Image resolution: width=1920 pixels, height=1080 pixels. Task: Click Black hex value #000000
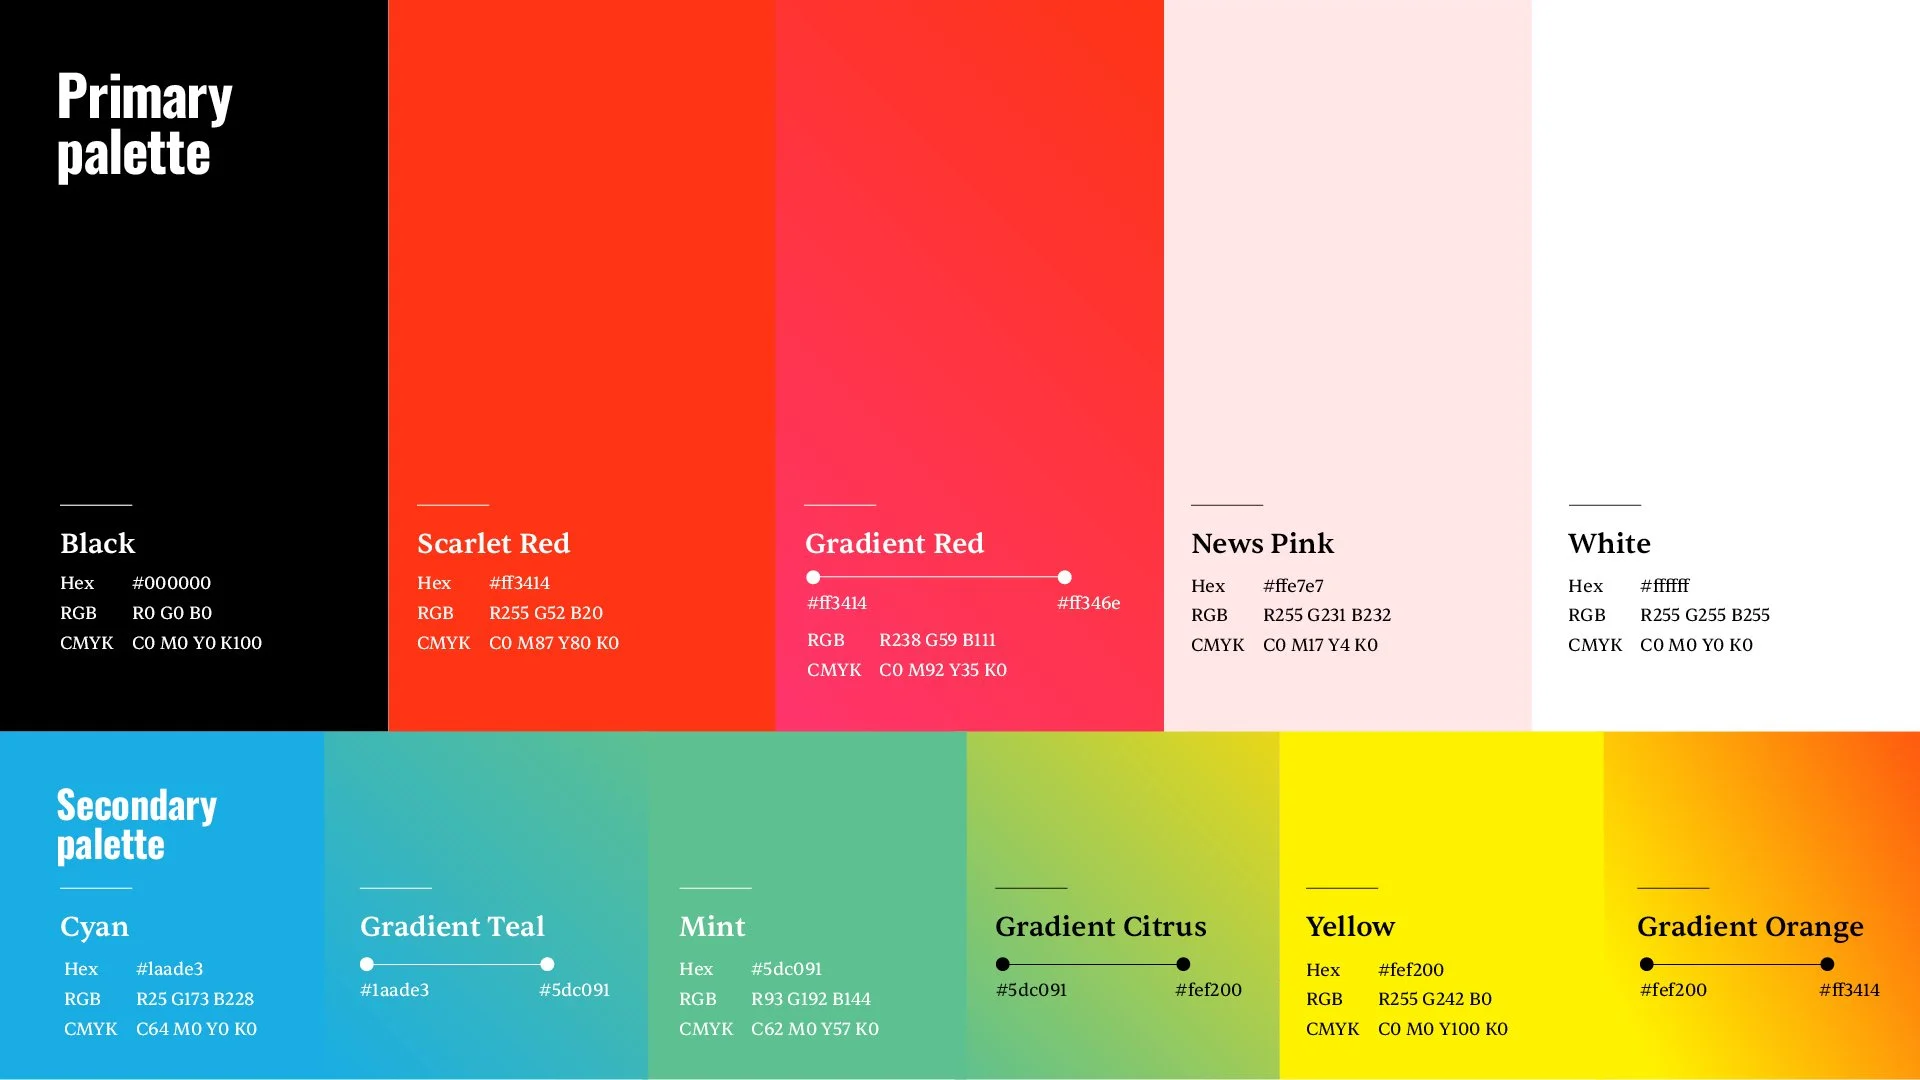(x=171, y=583)
